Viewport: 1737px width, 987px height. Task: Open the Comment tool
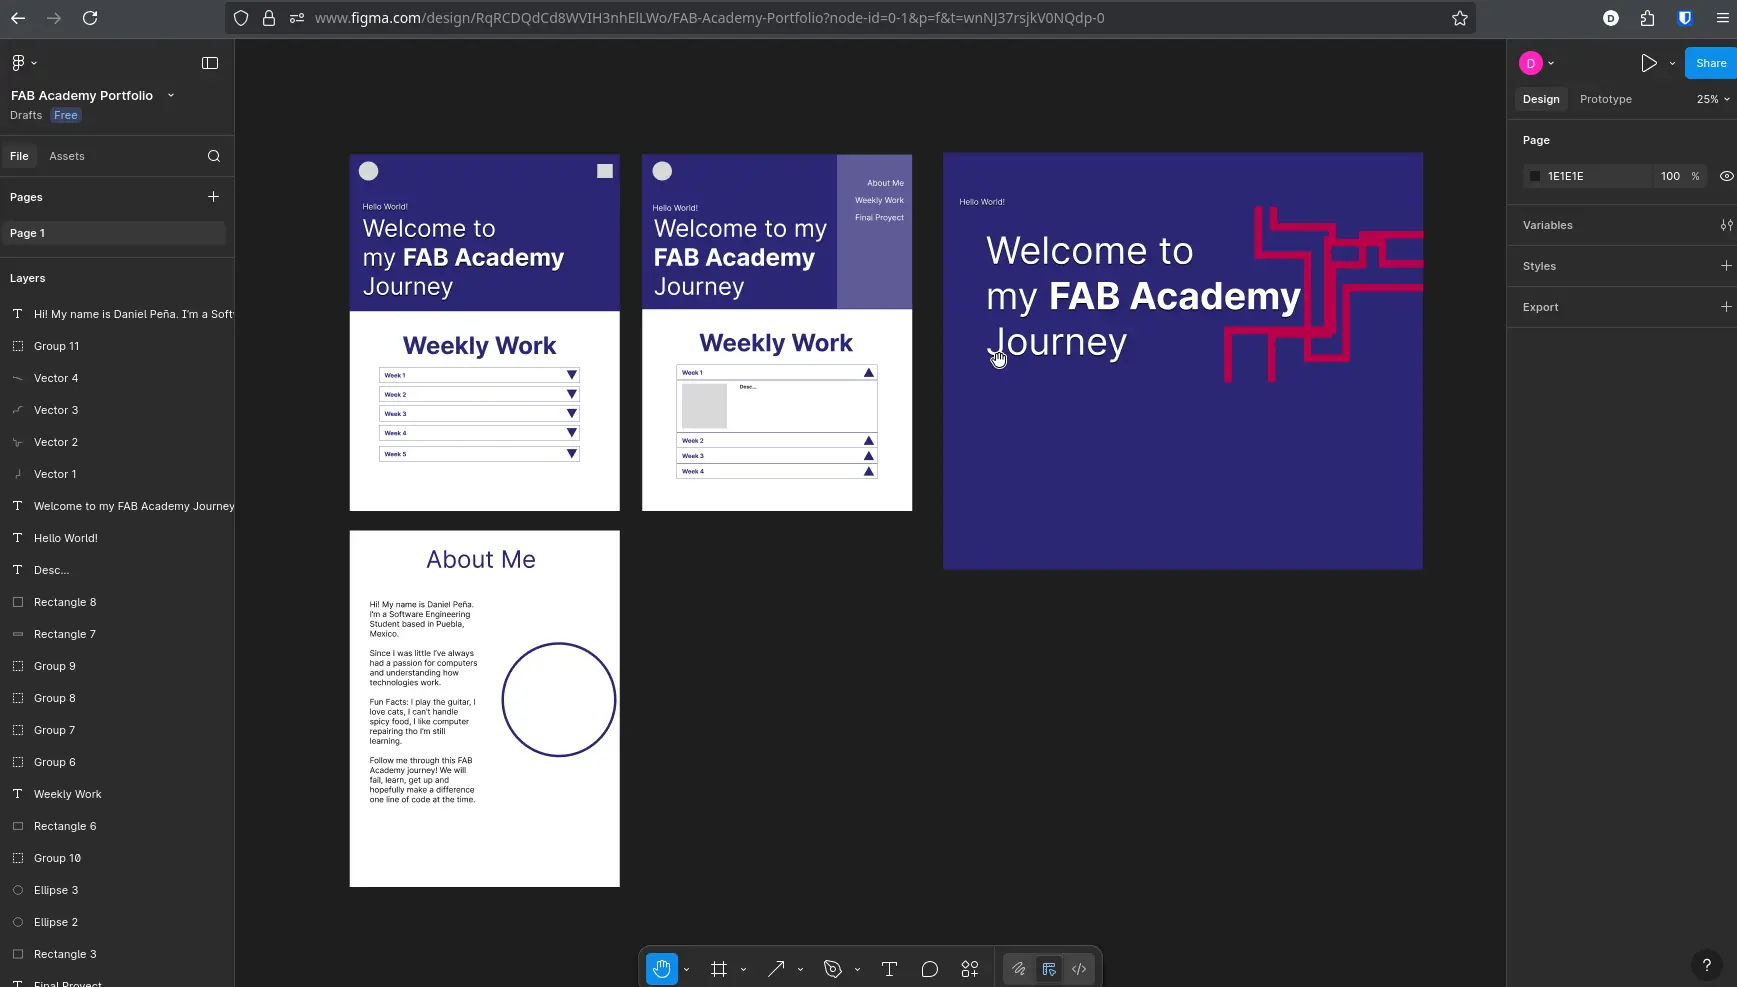click(x=928, y=969)
